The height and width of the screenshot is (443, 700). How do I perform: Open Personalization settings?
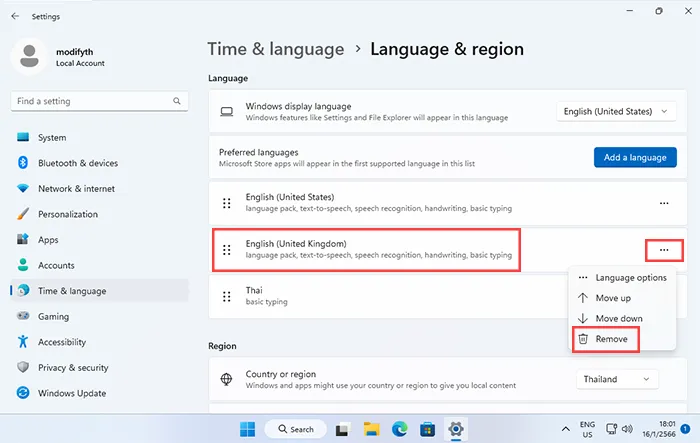pyautogui.click(x=99, y=214)
